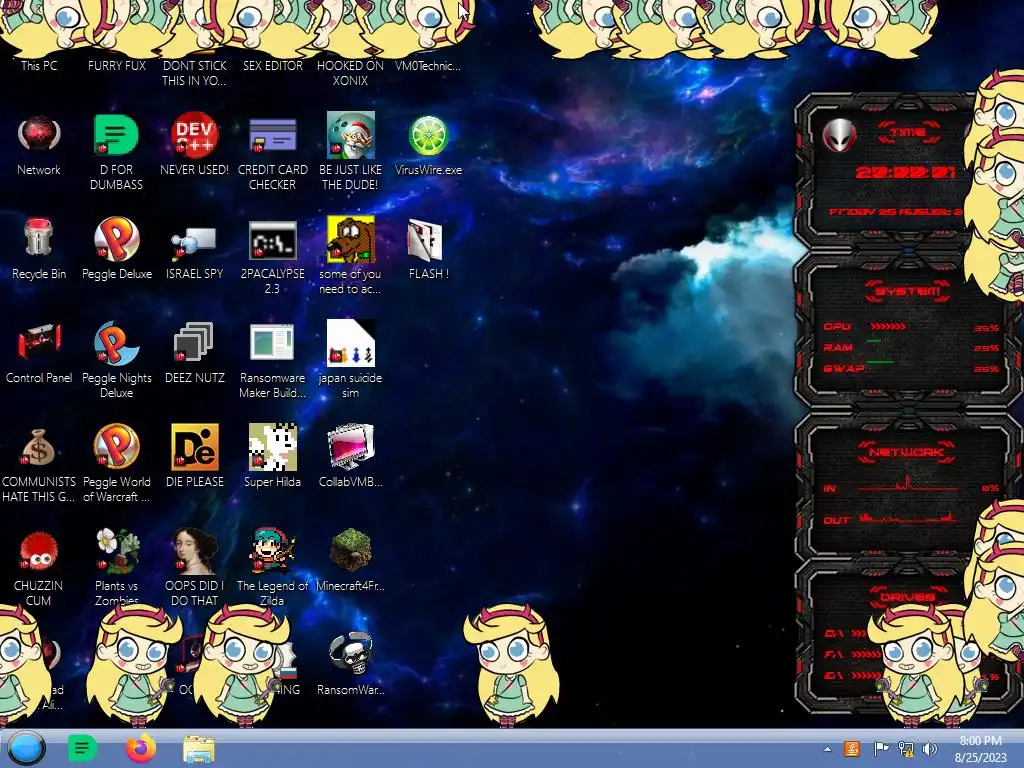The image size is (1024, 768).
Task: Click the taskbar clock showing 8:00 PM
Action: pos(980,749)
